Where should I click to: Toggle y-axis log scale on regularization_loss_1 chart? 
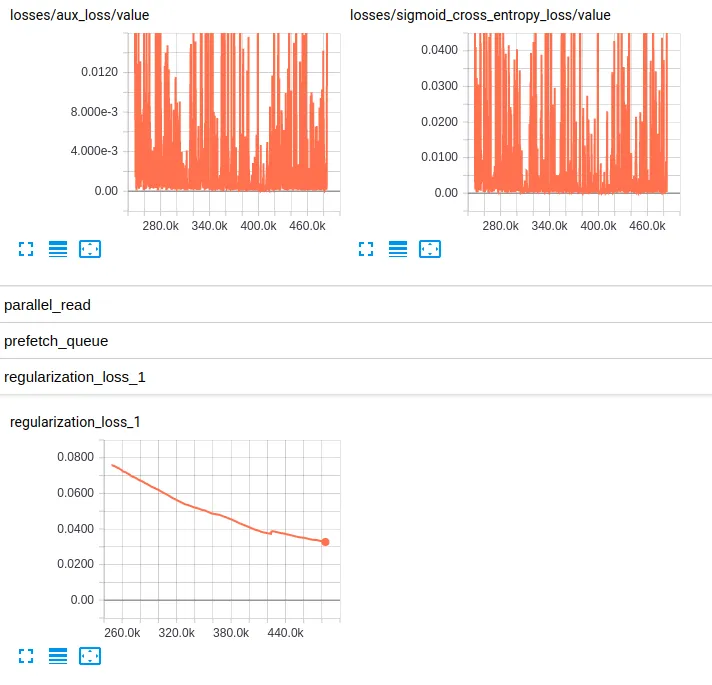(58, 656)
